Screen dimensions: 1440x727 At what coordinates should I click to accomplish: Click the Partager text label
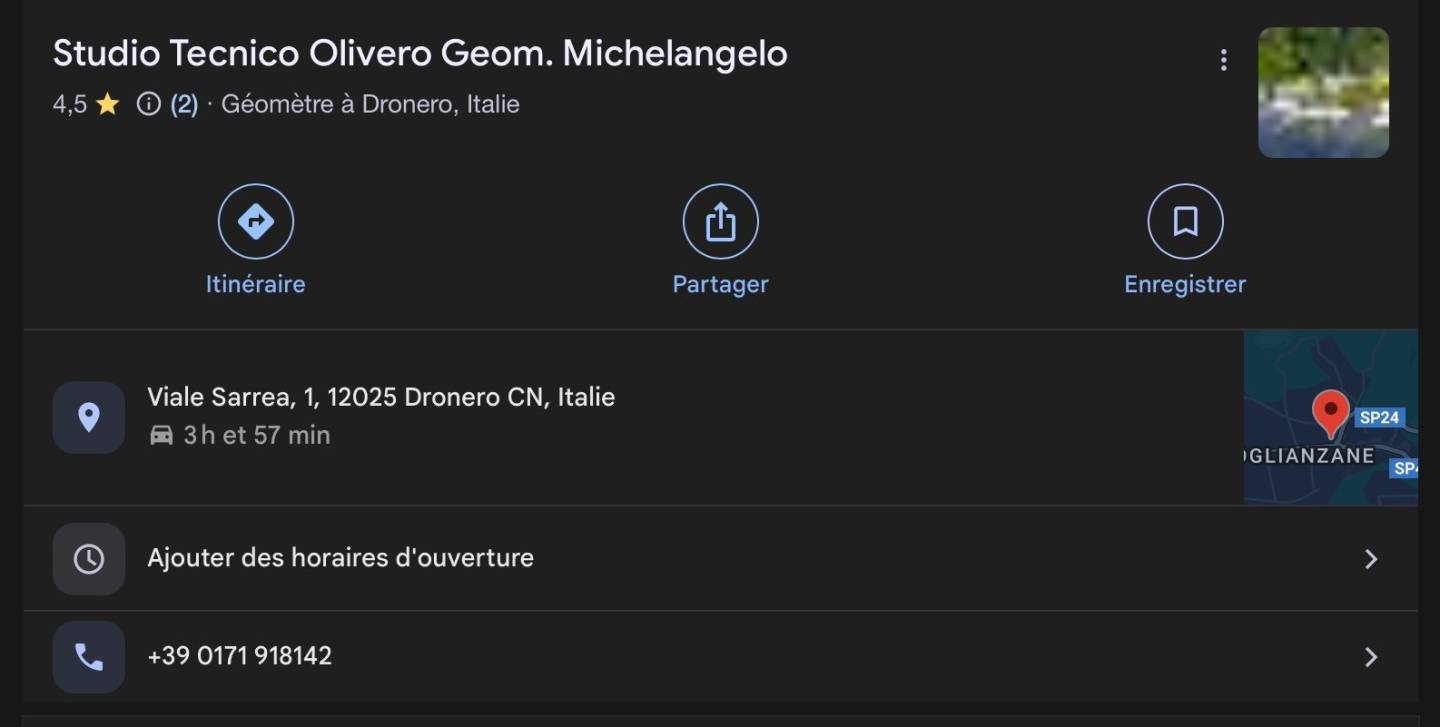tap(720, 284)
